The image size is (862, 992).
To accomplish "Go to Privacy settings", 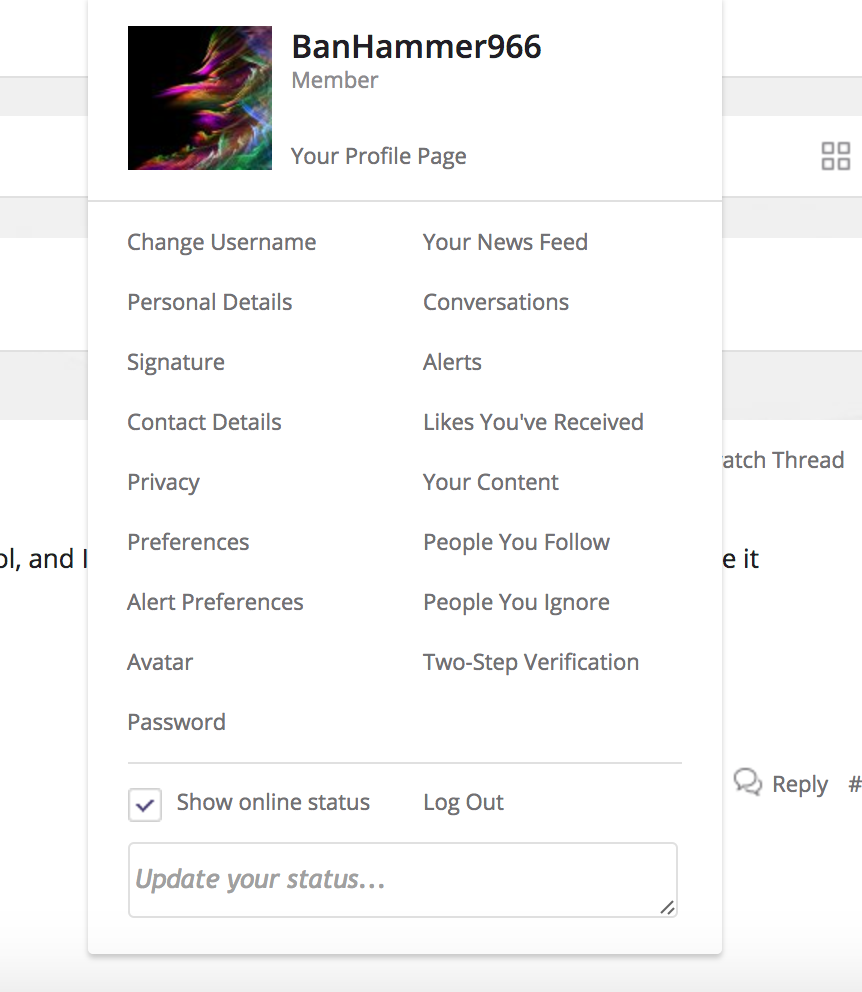I will pyautogui.click(x=163, y=483).
